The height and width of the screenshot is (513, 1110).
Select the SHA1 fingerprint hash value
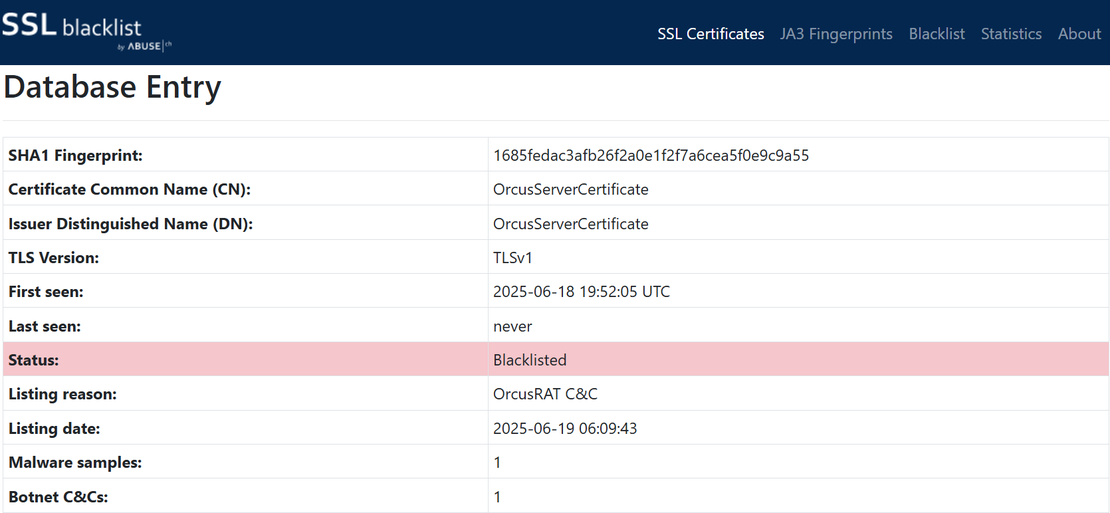[x=651, y=155]
